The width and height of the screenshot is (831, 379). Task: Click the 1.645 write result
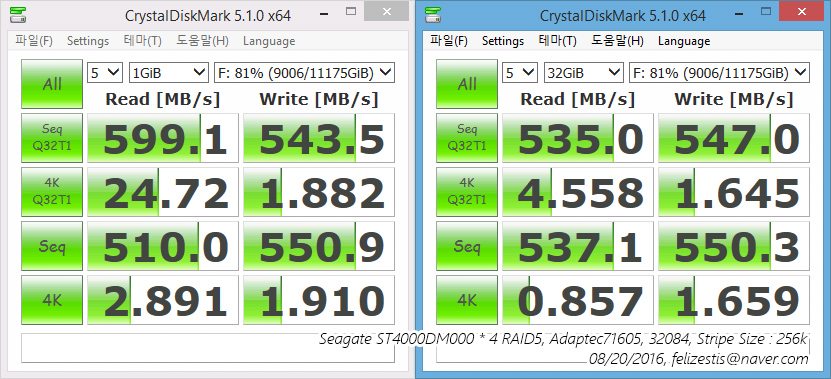point(734,192)
